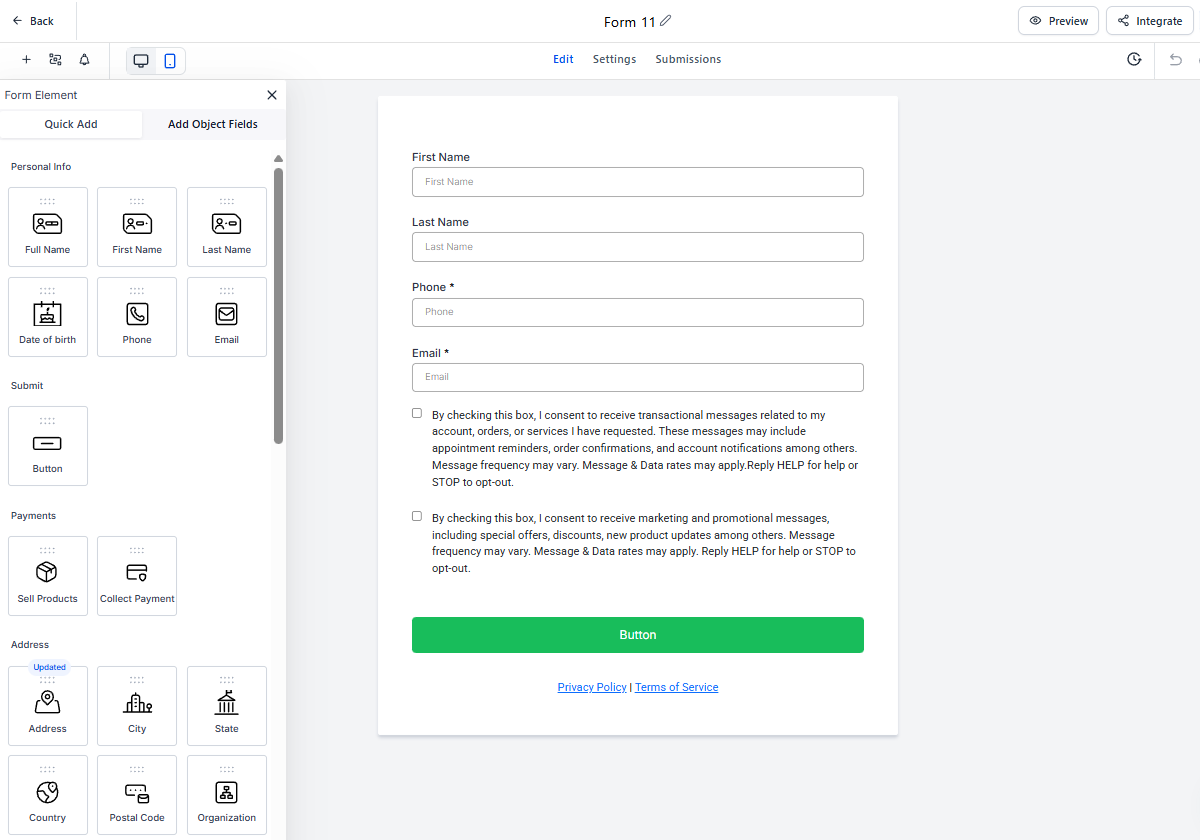Click the undo arrow icon

pos(1176,60)
